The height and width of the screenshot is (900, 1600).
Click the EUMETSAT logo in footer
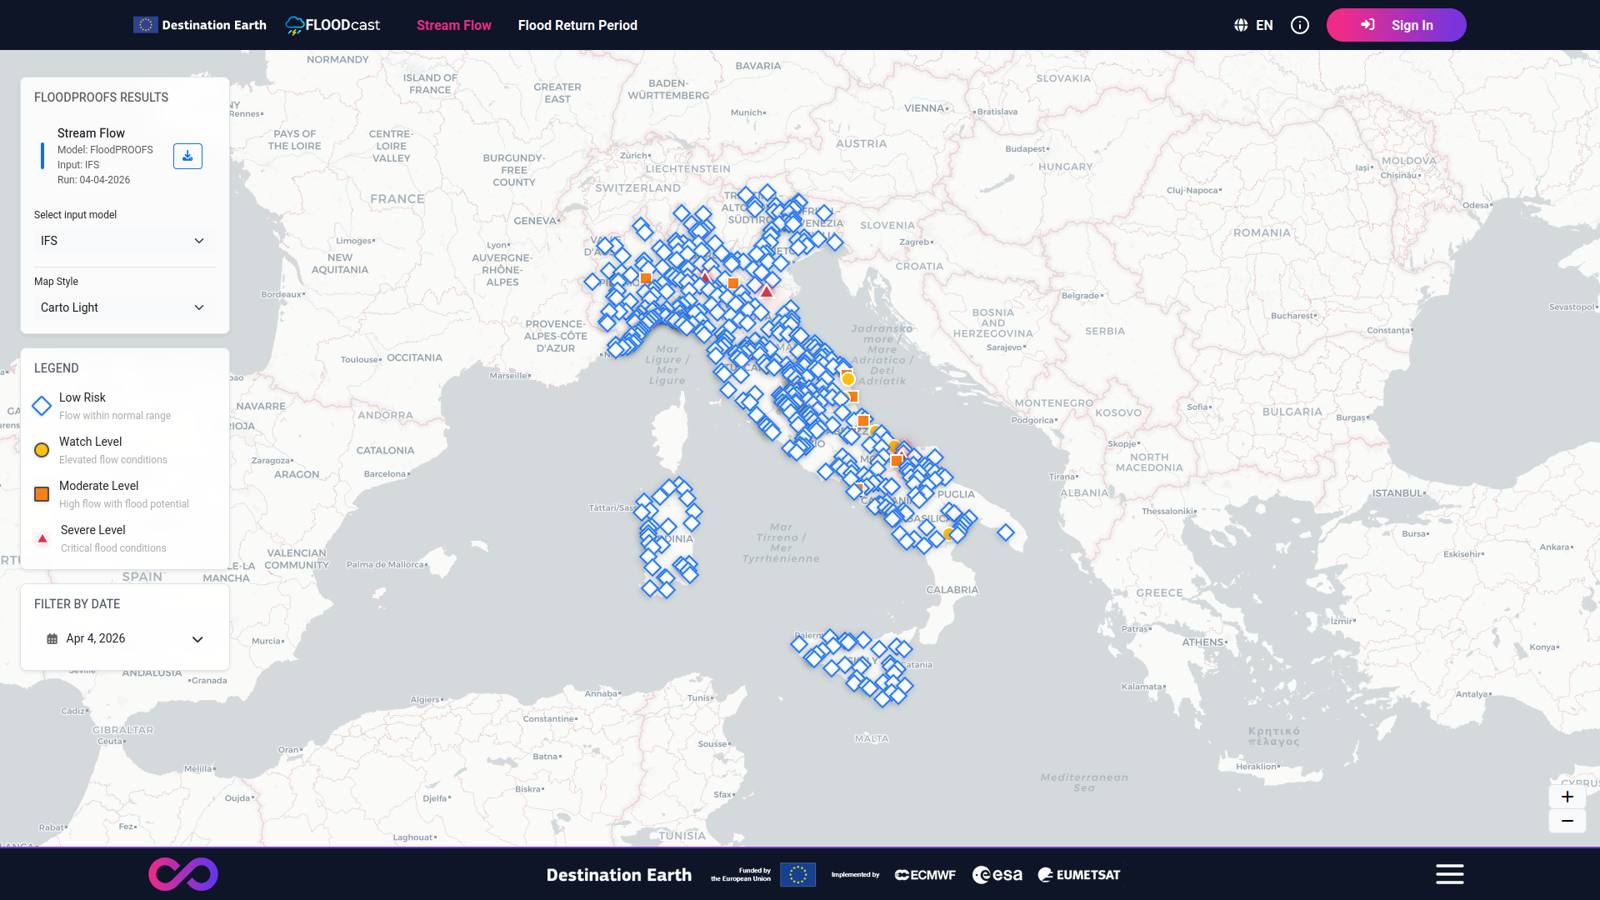click(x=1079, y=875)
